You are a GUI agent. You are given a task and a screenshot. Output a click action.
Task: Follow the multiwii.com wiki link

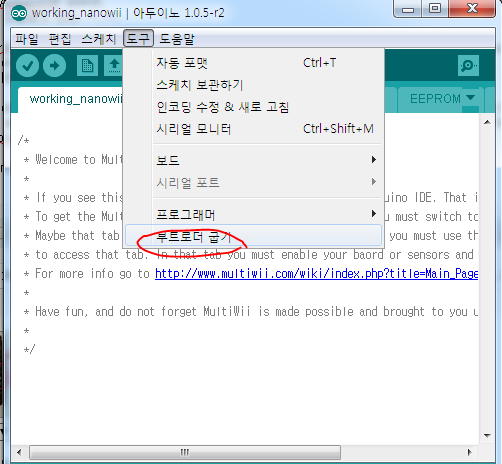point(317,274)
